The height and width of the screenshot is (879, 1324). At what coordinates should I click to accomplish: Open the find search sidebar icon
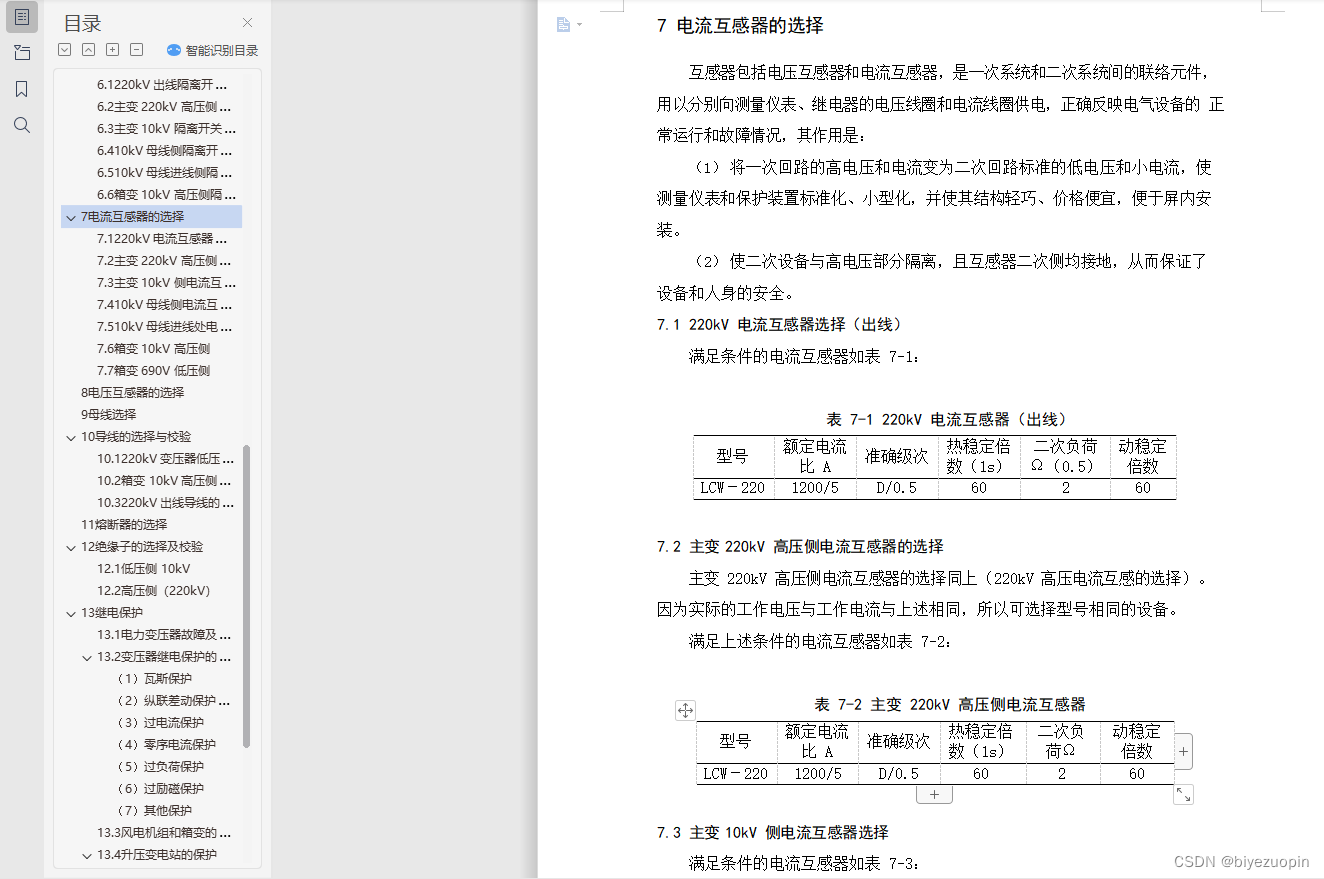coord(22,125)
